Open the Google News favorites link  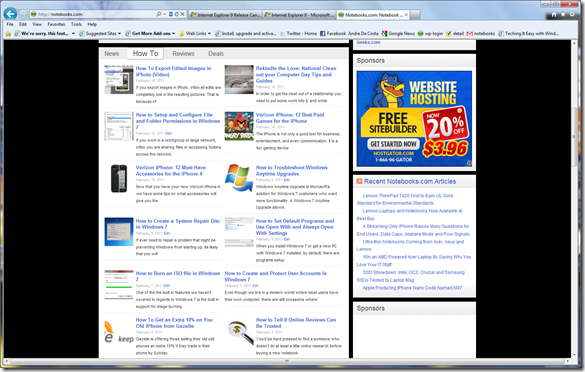(x=398, y=34)
